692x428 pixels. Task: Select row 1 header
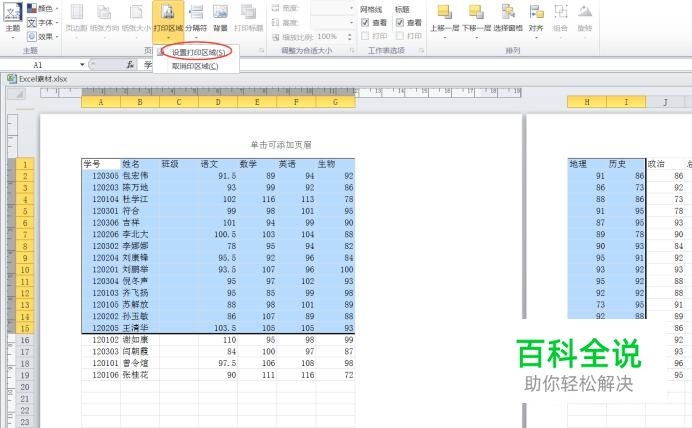coord(25,165)
